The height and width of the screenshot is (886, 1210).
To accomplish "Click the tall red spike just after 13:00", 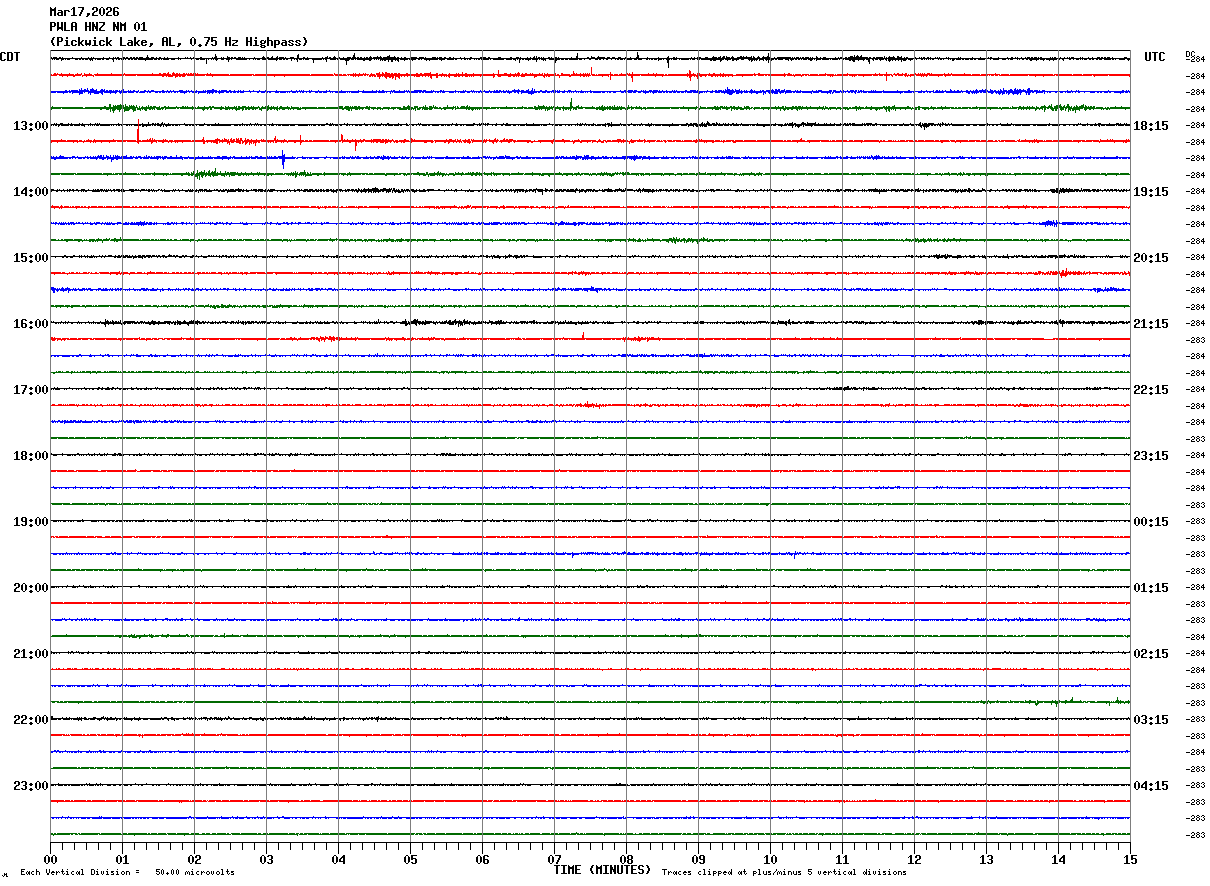I will [138, 130].
